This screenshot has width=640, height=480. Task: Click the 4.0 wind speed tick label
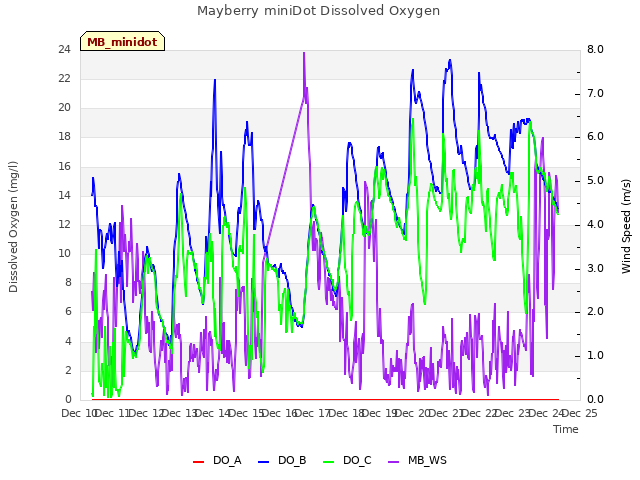[595, 224]
